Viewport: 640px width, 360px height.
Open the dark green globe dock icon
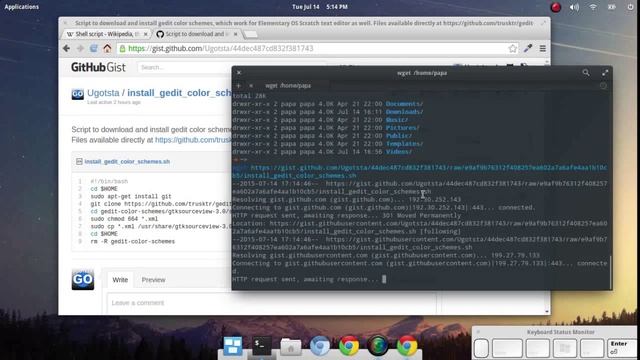tap(378, 346)
